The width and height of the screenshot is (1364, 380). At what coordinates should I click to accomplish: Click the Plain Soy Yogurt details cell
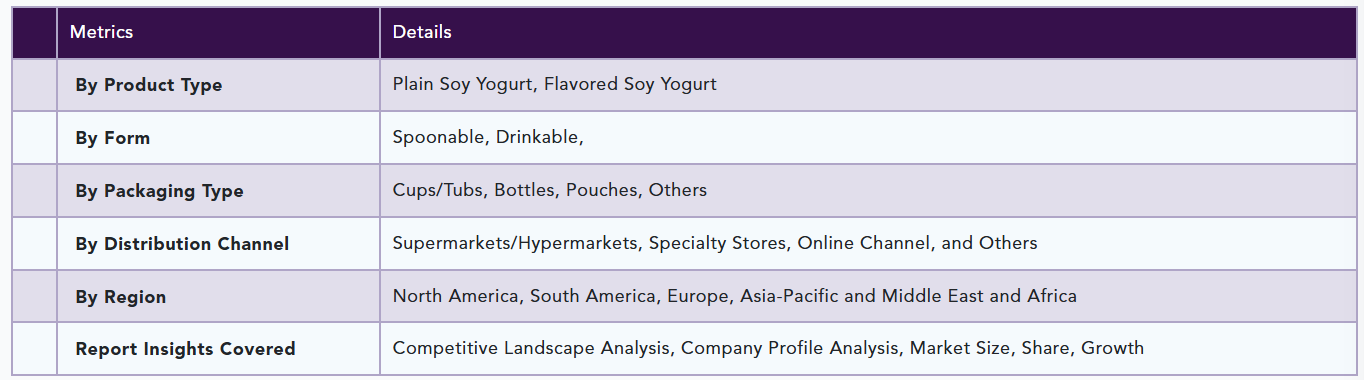(868, 85)
